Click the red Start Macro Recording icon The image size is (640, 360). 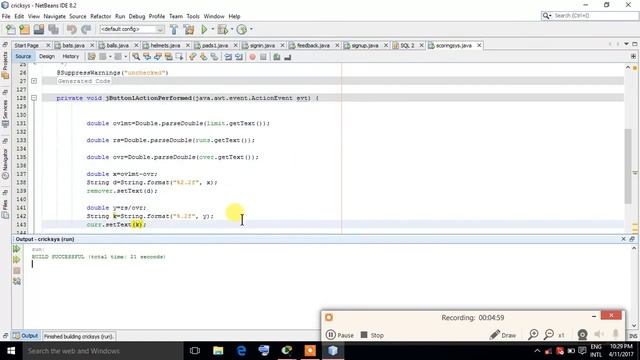pos(252,57)
